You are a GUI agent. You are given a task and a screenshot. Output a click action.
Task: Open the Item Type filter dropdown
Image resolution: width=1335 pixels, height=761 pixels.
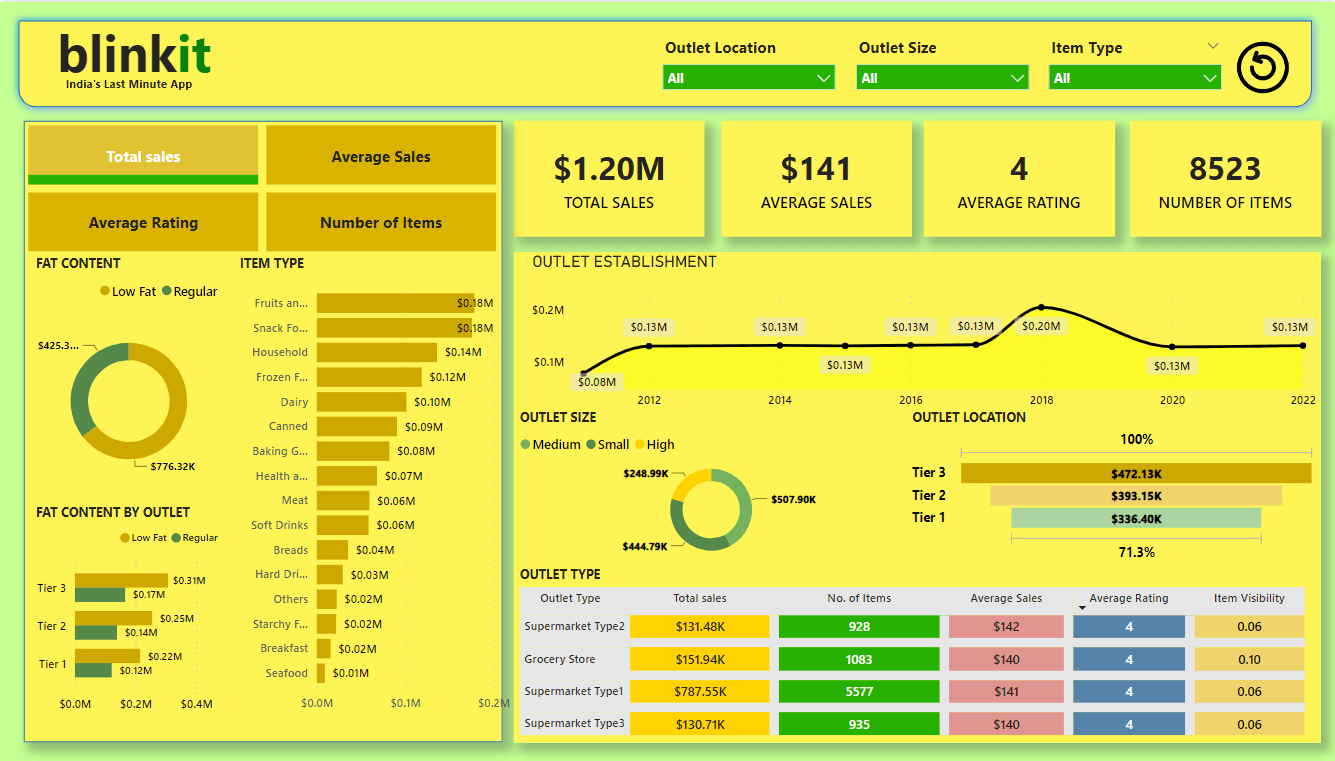coord(1134,76)
